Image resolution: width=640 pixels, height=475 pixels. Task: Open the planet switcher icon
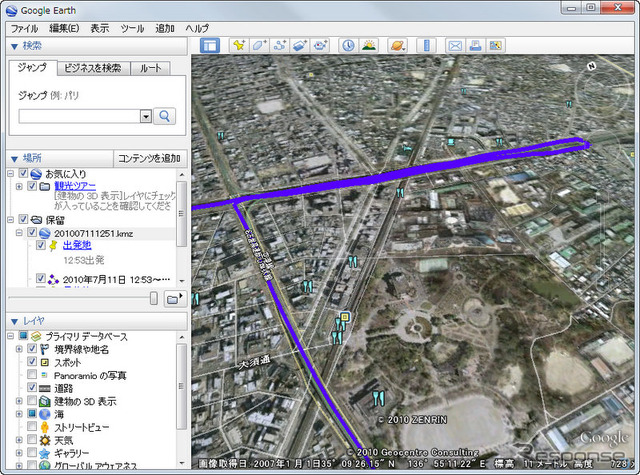coord(397,45)
